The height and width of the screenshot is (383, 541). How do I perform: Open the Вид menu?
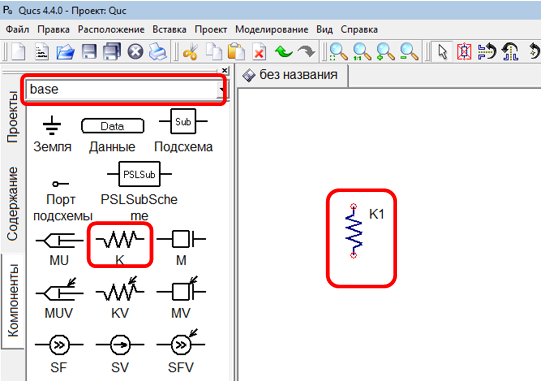[x=325, y=30]
